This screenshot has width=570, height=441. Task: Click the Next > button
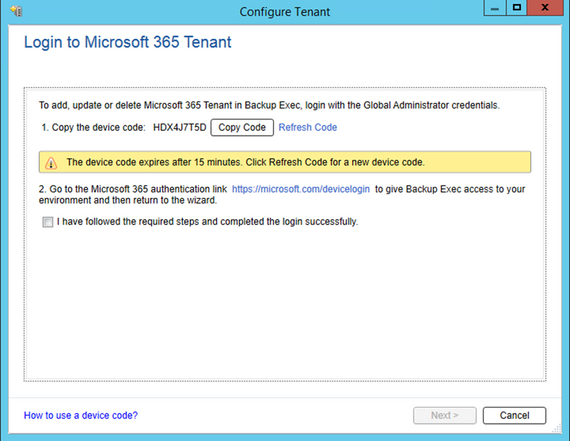point(445,416)
